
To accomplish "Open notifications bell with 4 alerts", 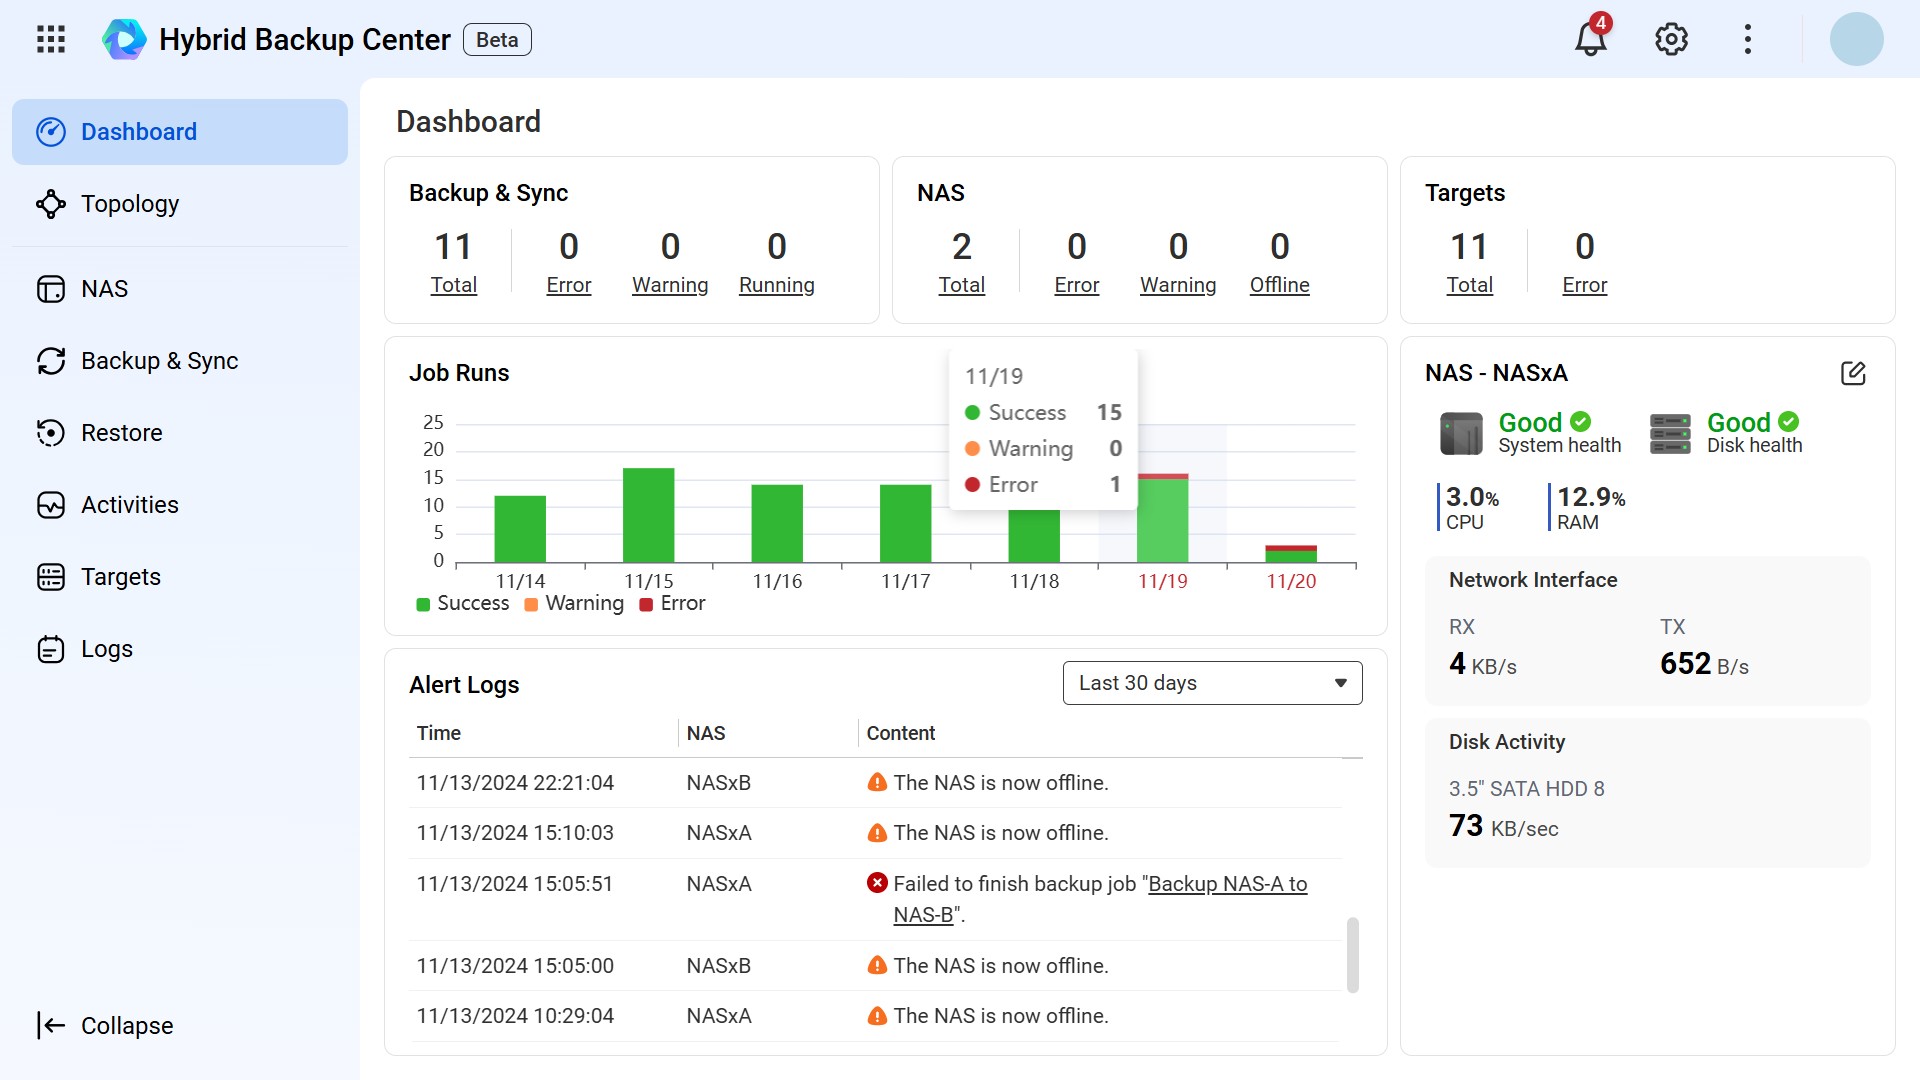I will pos(1591,38).
